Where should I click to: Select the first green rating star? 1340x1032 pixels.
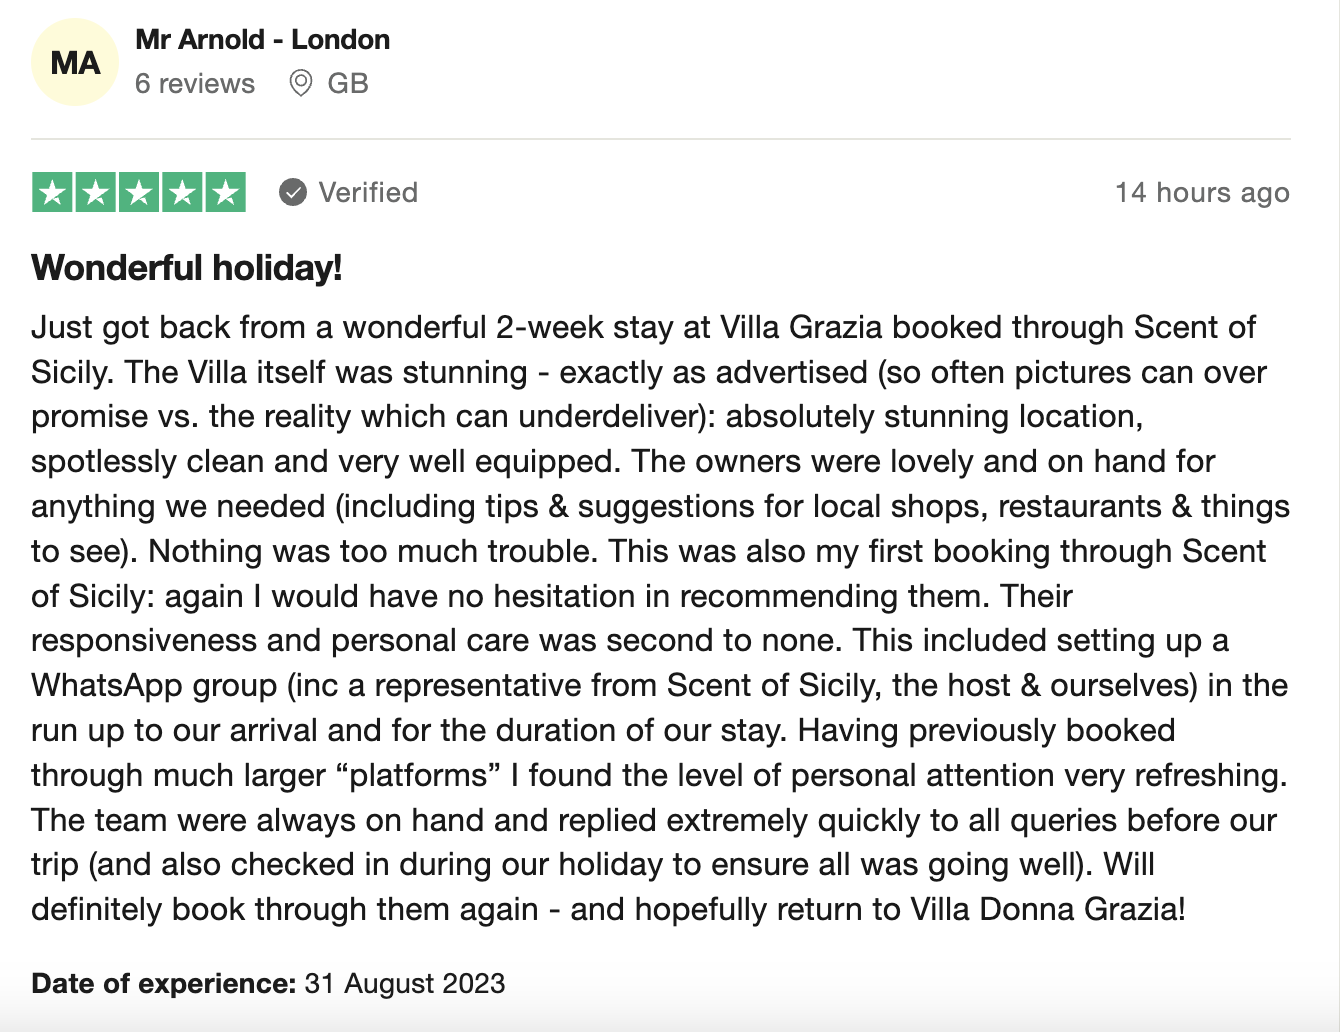point(53,192)
